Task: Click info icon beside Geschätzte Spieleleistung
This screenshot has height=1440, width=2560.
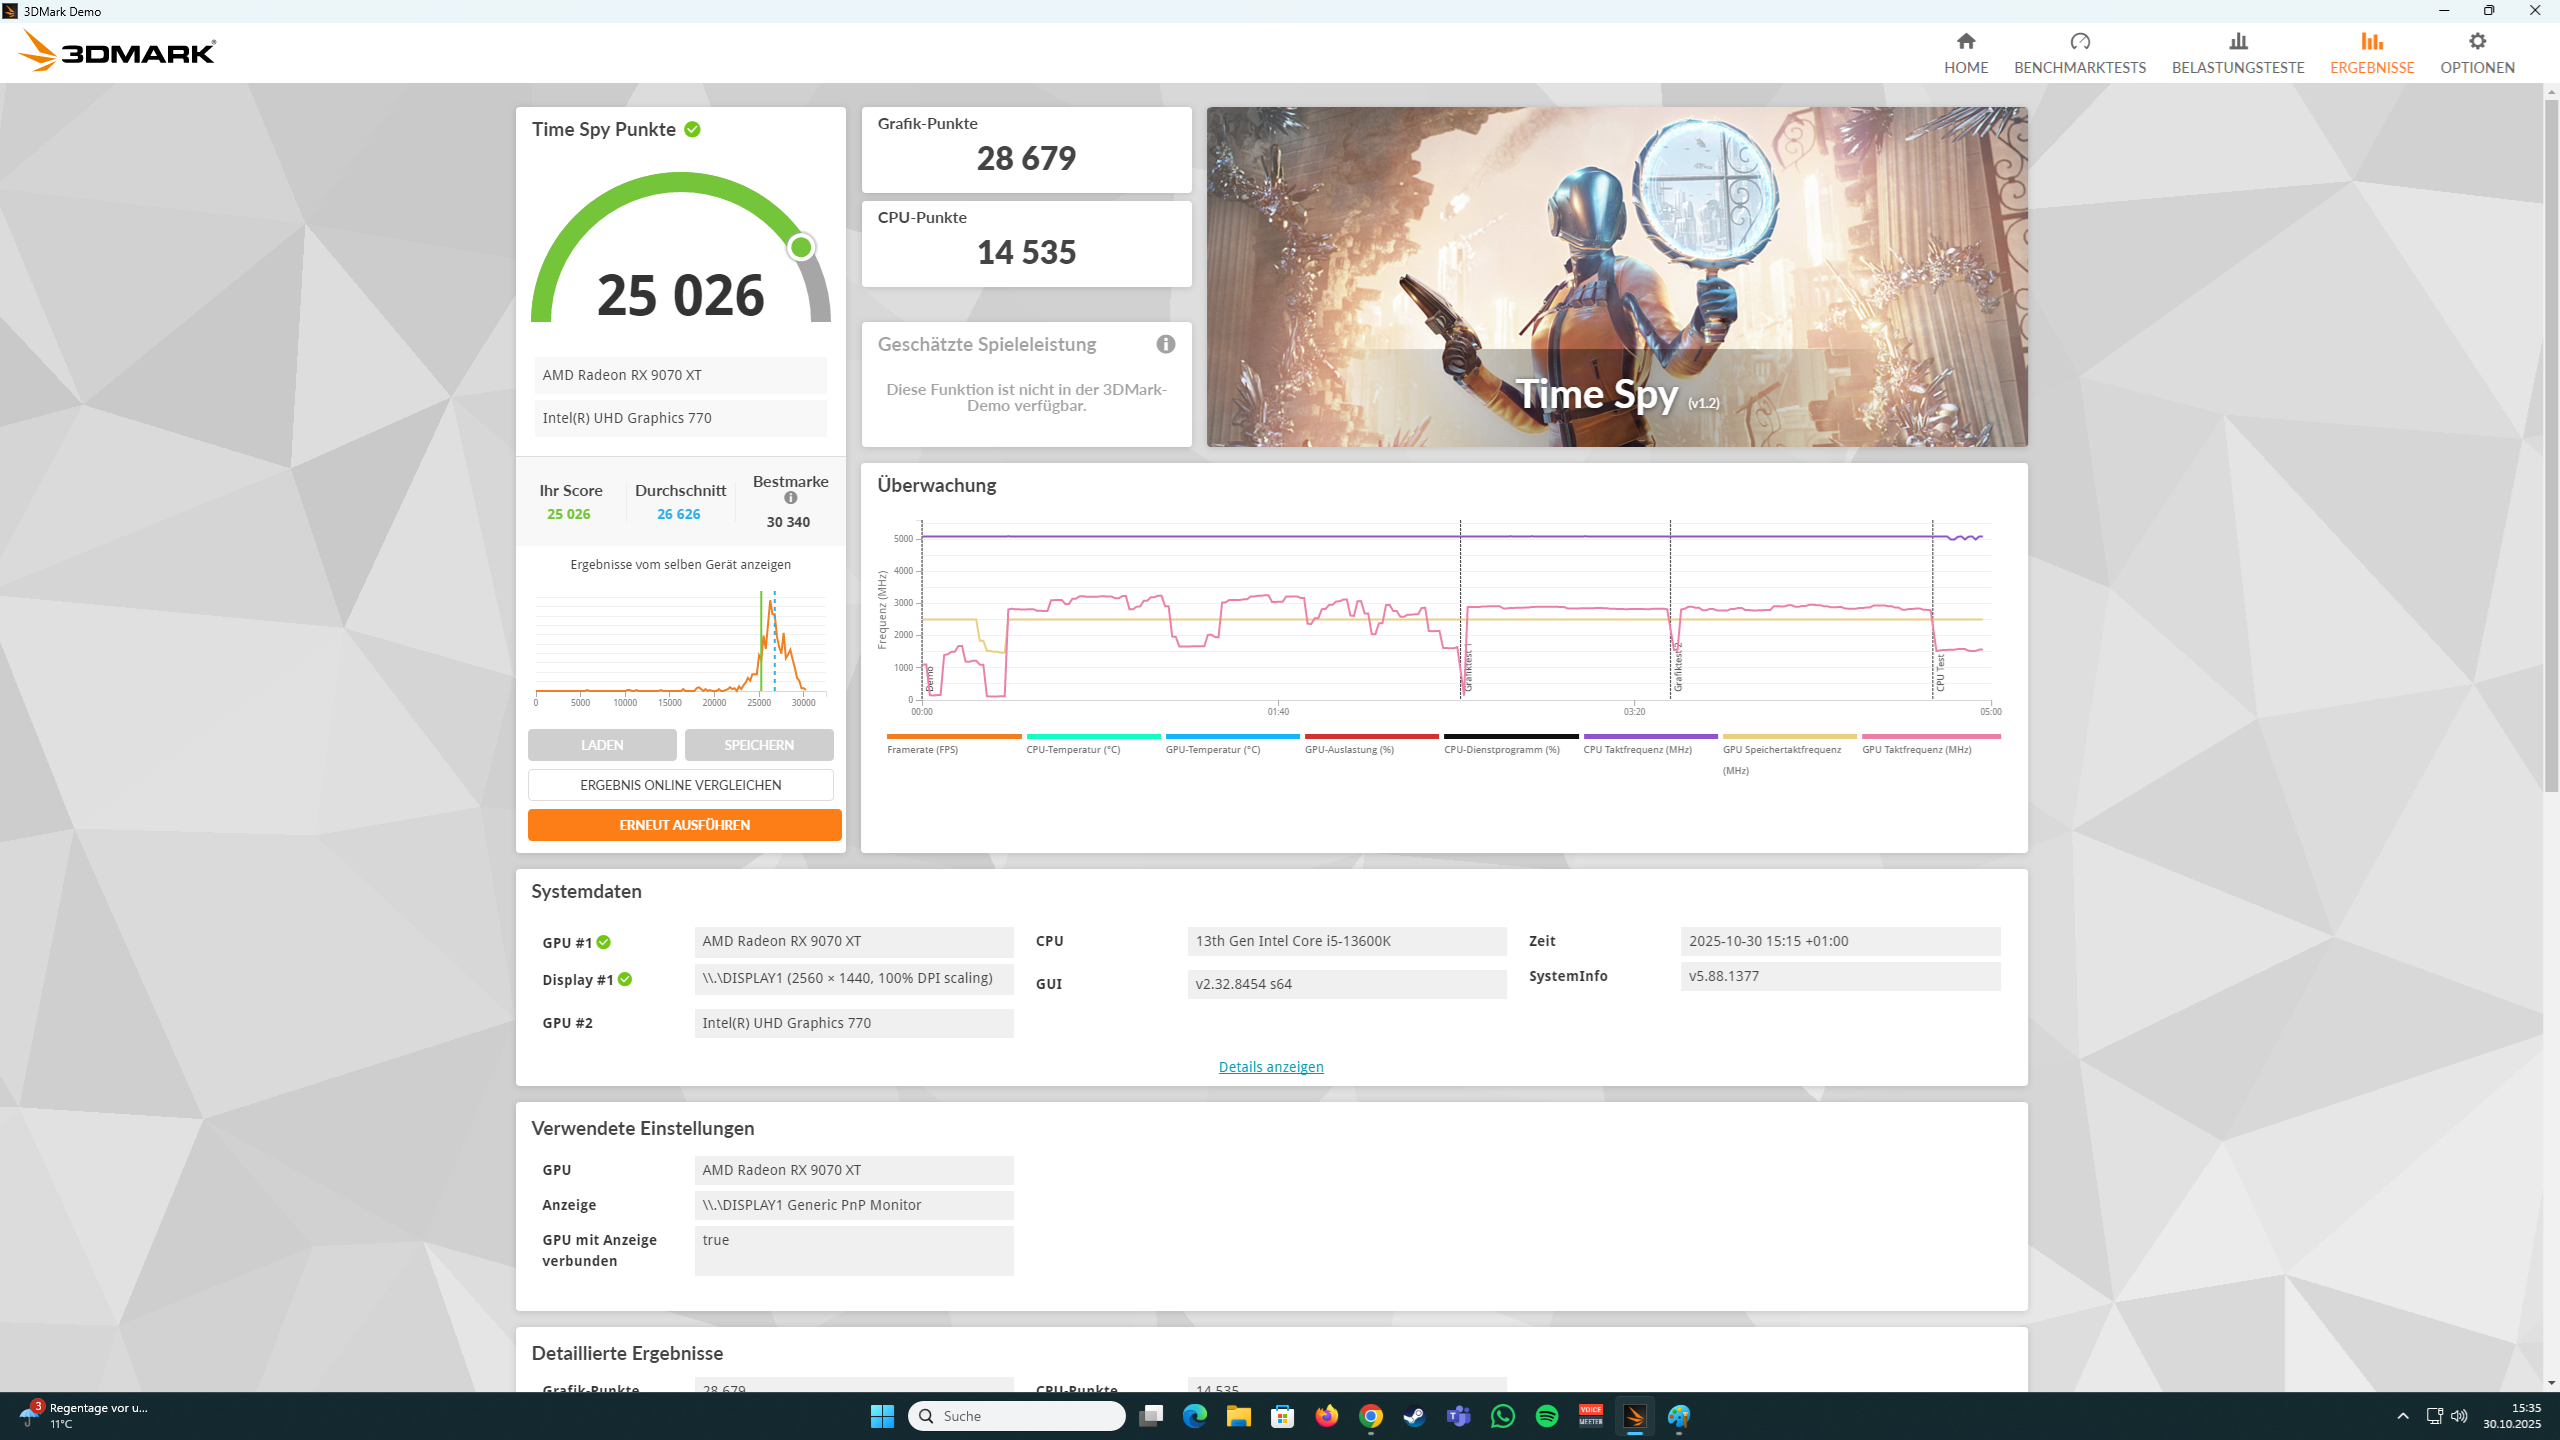Action: click(1165, 344)
